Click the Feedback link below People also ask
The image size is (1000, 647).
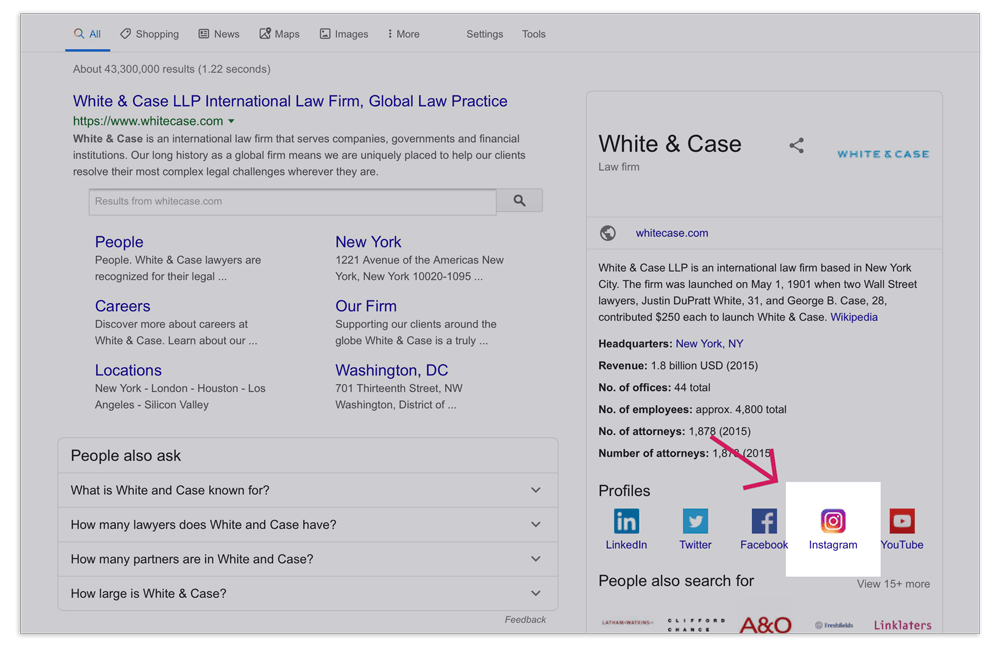(526, 620)
